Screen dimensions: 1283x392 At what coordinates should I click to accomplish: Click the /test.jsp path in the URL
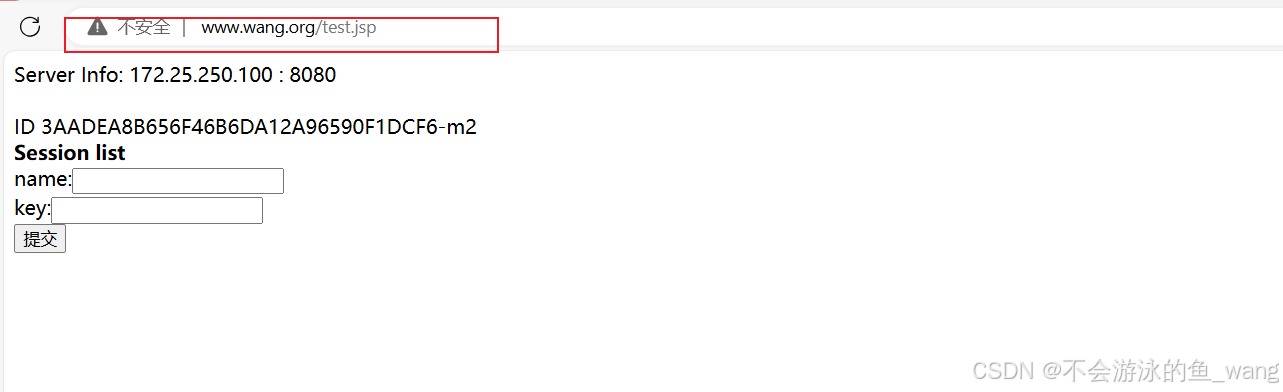pyautogui.click(x=347, y=27)
